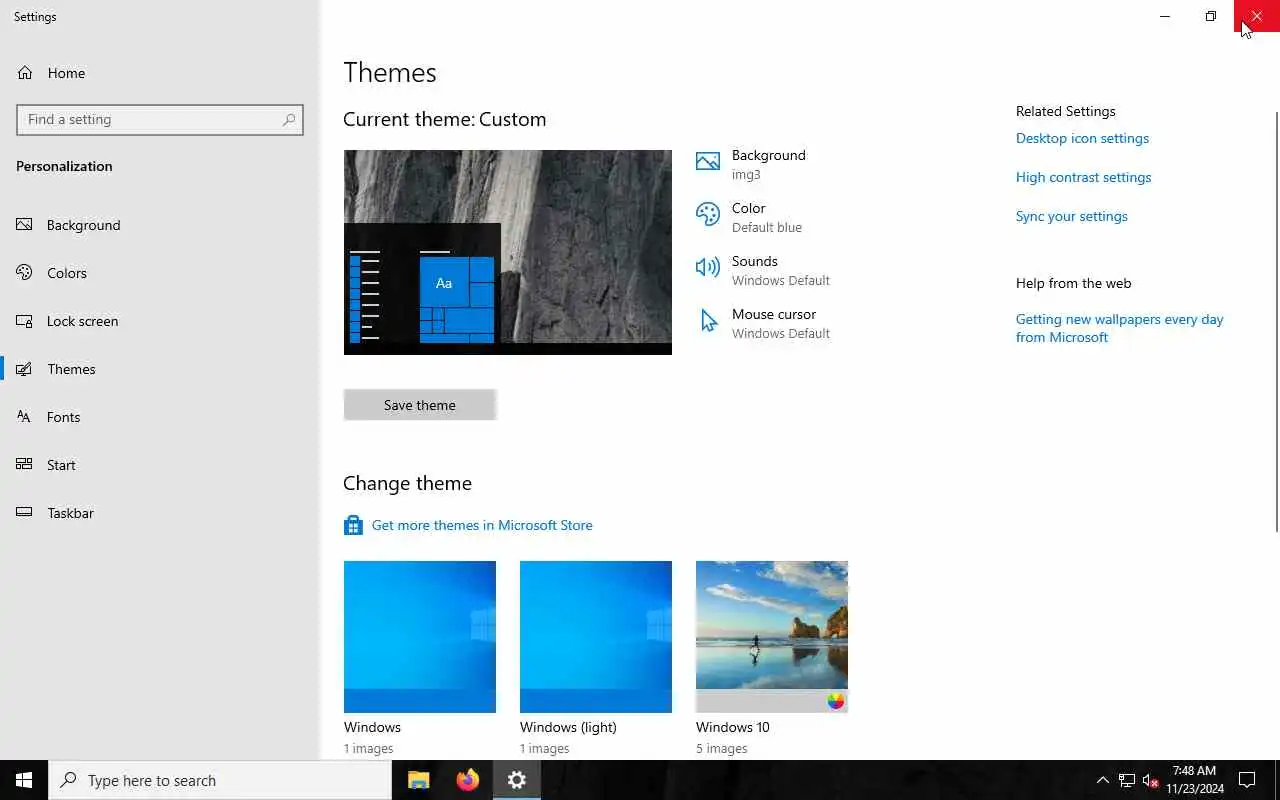Open Taskbar settings page
The height and width of the screenshot is (800, 1280).
point(160,513)
